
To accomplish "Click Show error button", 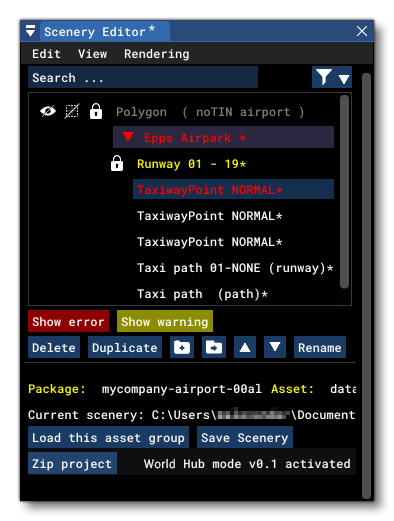I will click(x=68, y=321).
